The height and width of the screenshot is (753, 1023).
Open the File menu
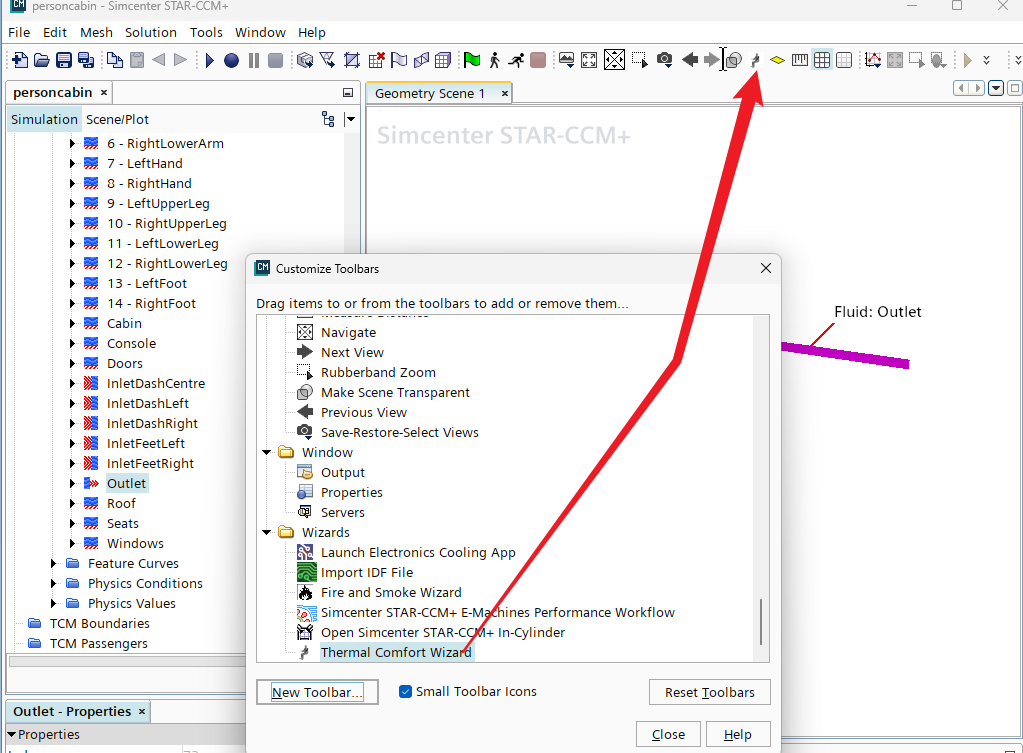19,32
